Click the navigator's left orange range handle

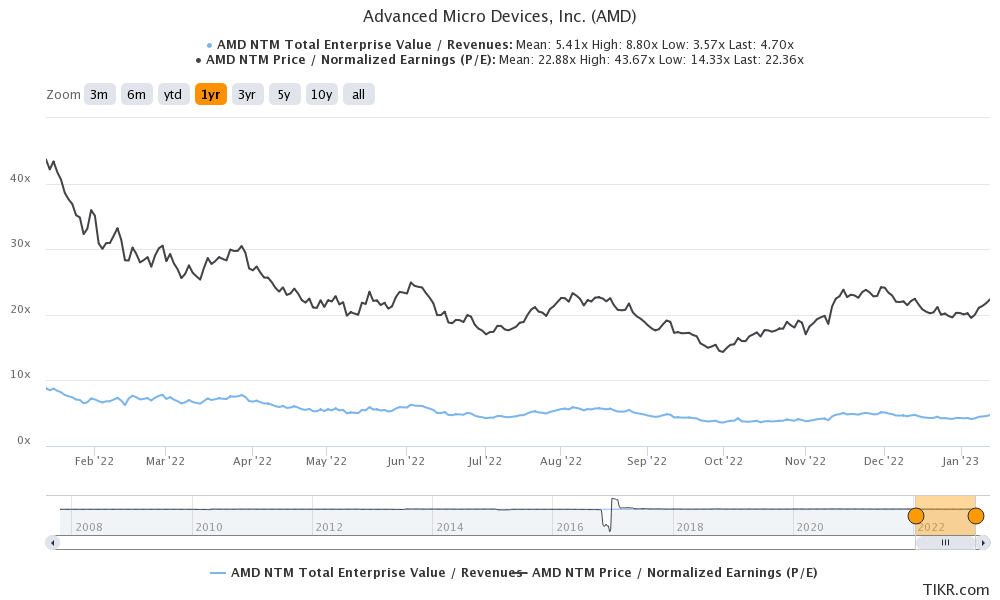click(x=916, y=515)
